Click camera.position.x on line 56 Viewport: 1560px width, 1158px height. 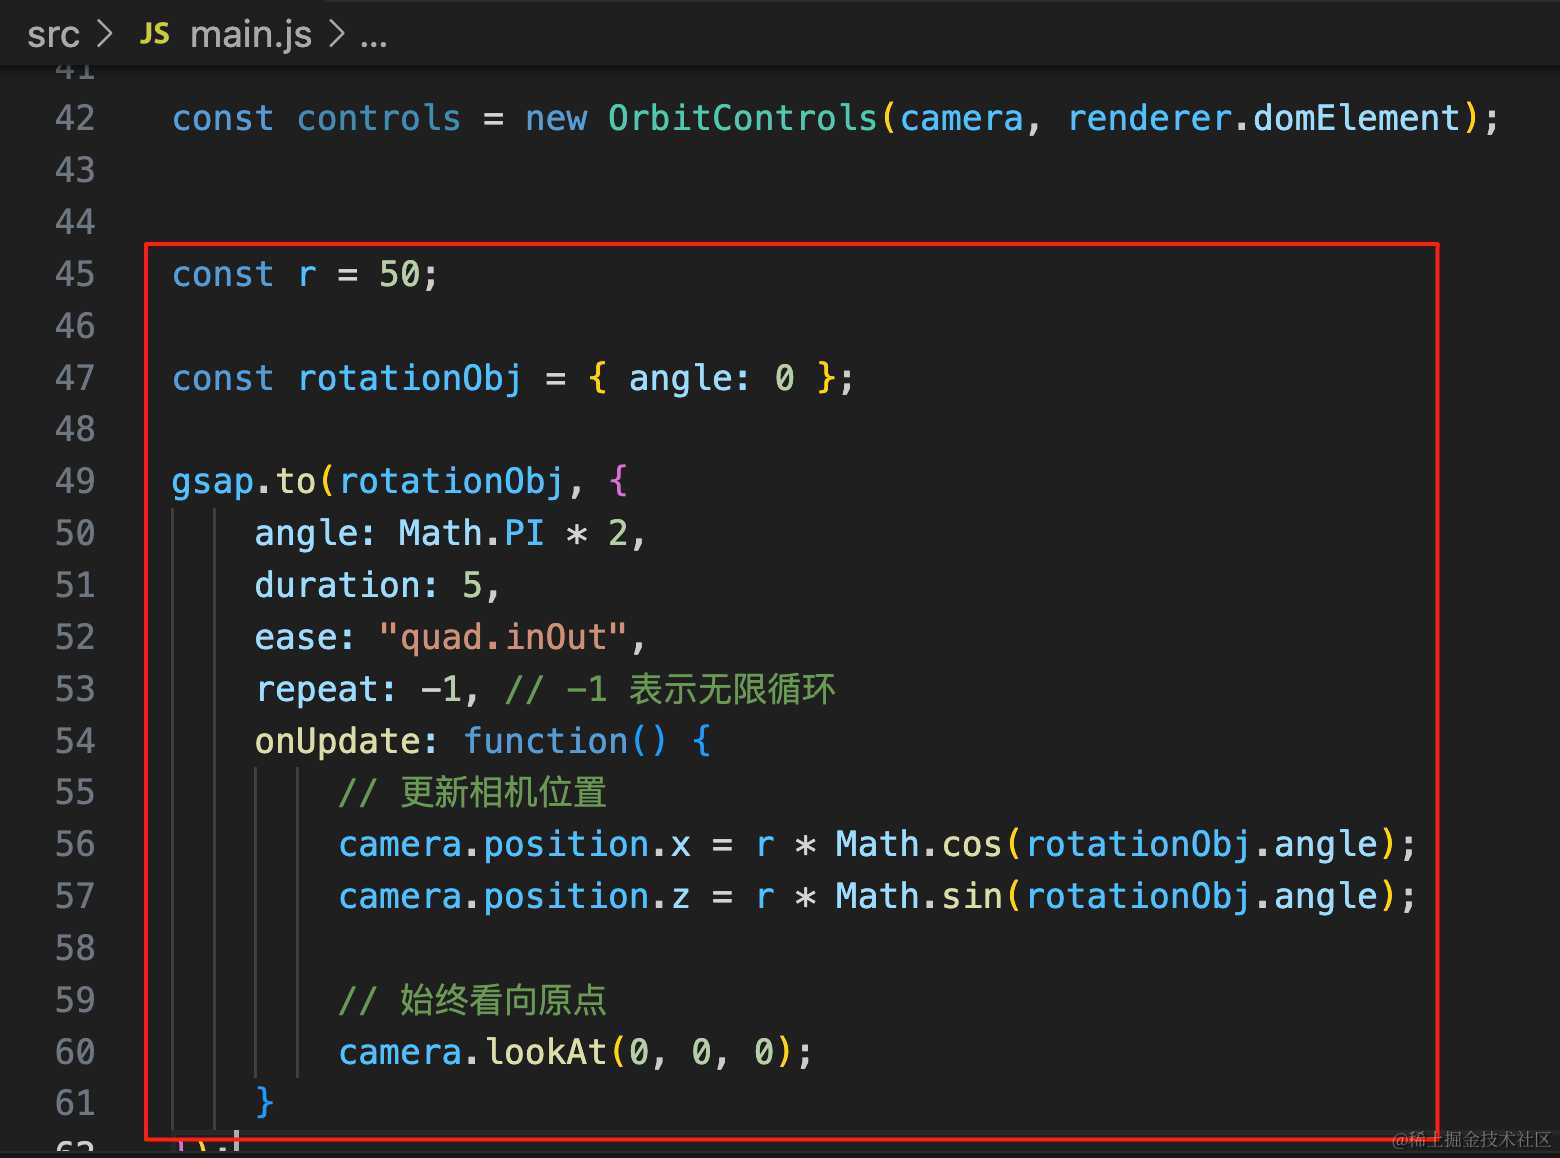click(x=515, y=845)
